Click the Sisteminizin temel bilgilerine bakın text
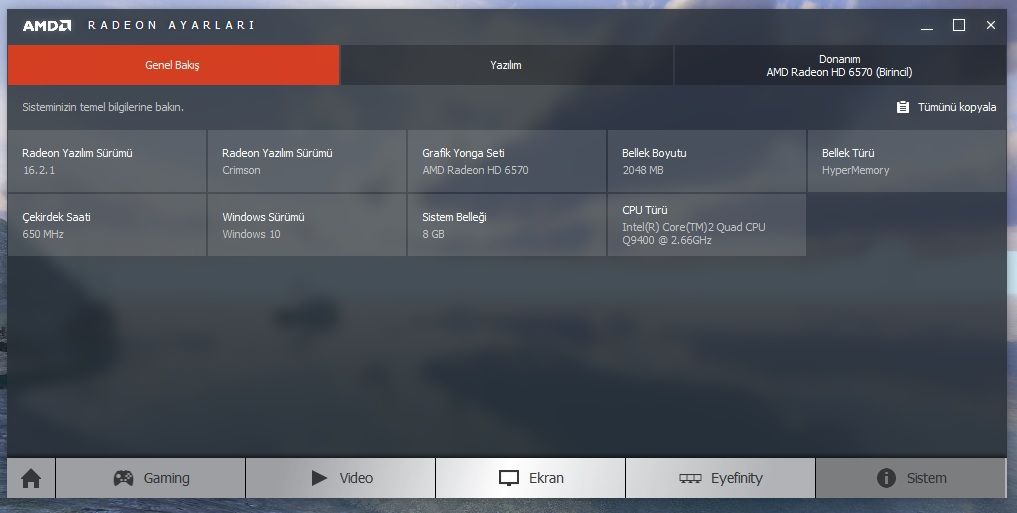 click(x=103, y=107)
